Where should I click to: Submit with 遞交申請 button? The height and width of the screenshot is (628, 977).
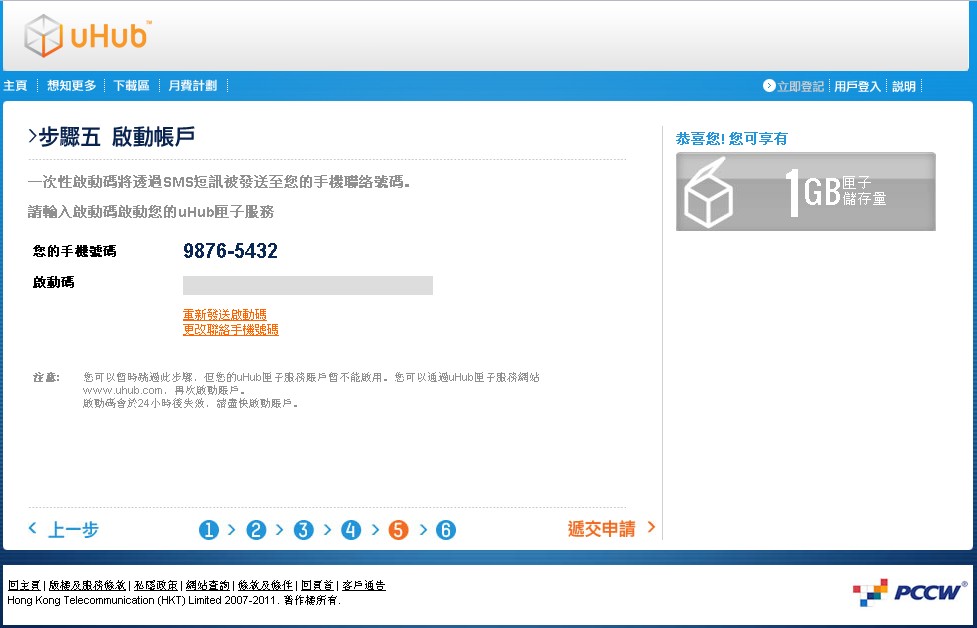click(611, 529)
